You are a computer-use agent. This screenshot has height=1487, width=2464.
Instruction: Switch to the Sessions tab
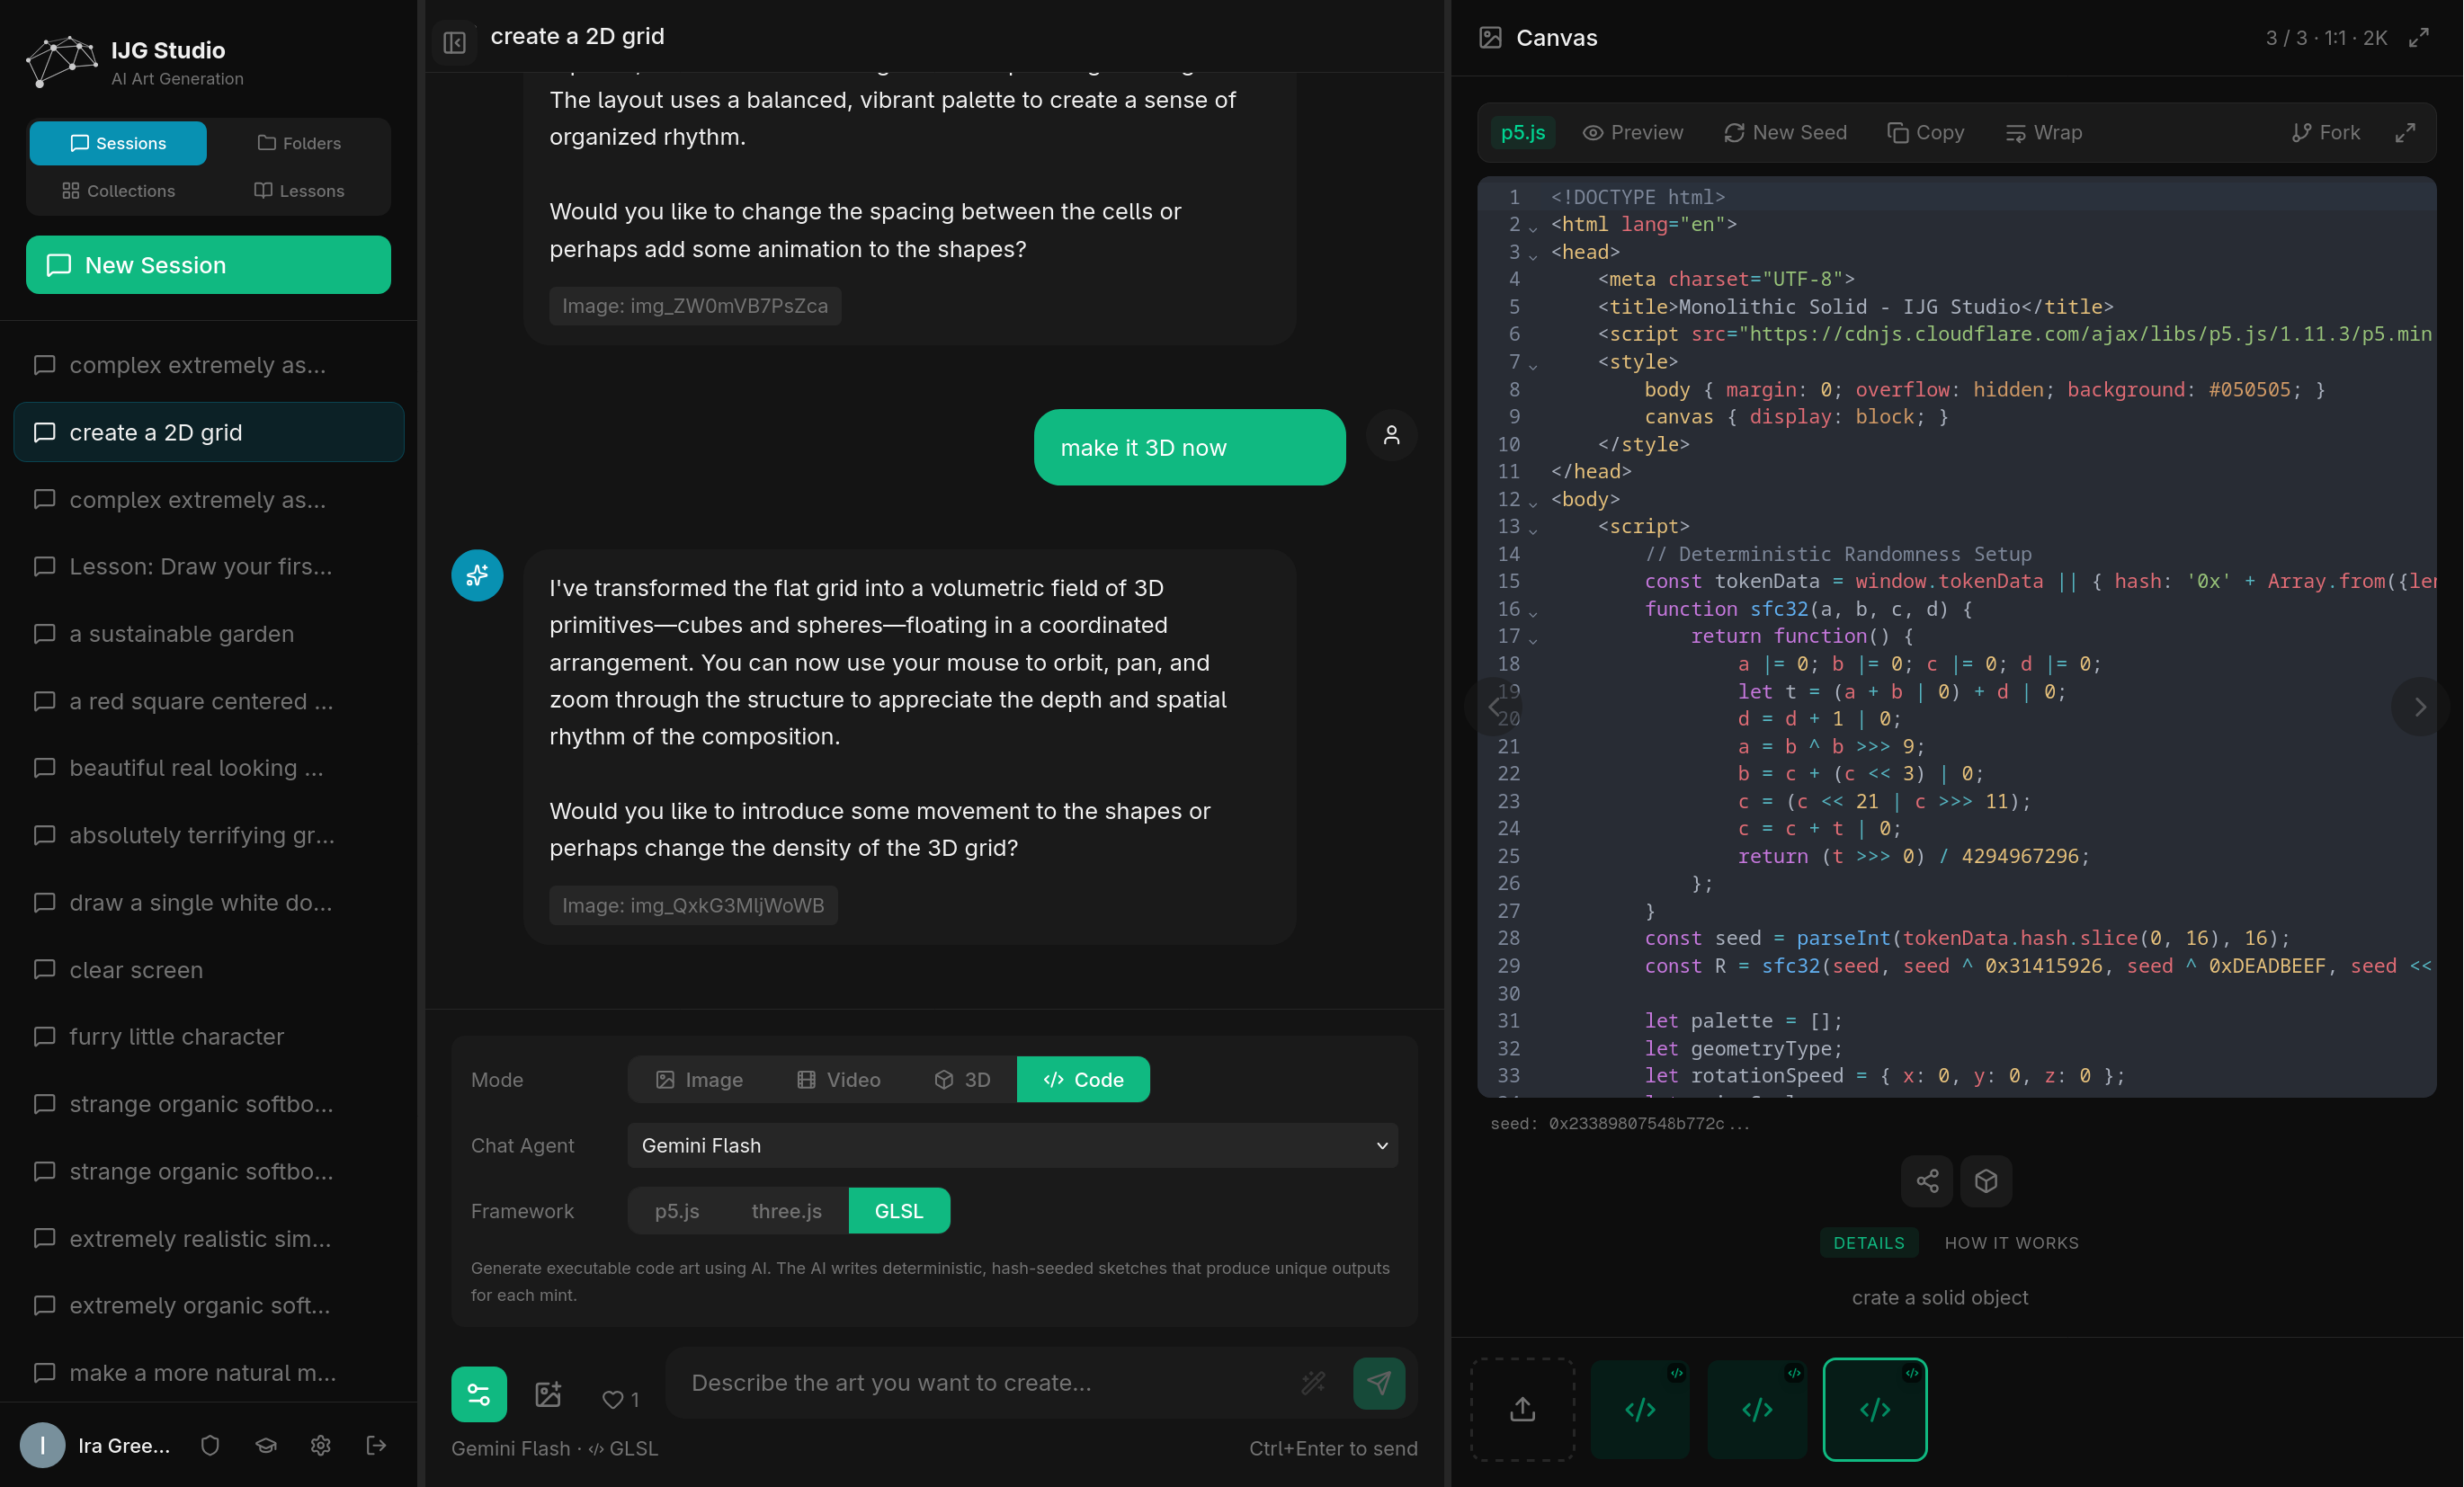pyautogui.click(x=118, y=143)
